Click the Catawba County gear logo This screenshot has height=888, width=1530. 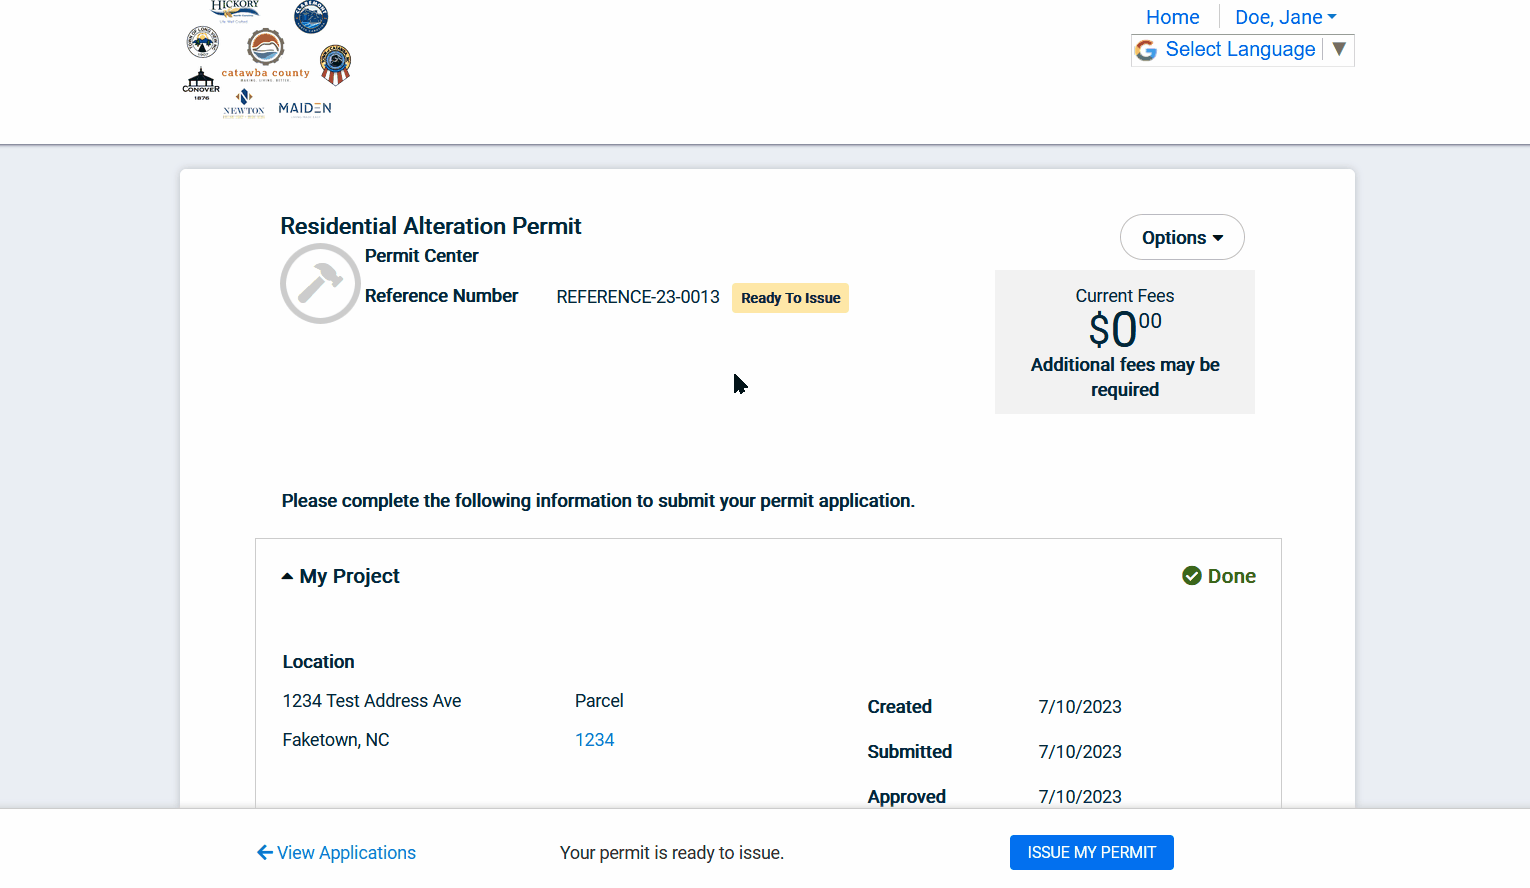(x=265, y=48)
